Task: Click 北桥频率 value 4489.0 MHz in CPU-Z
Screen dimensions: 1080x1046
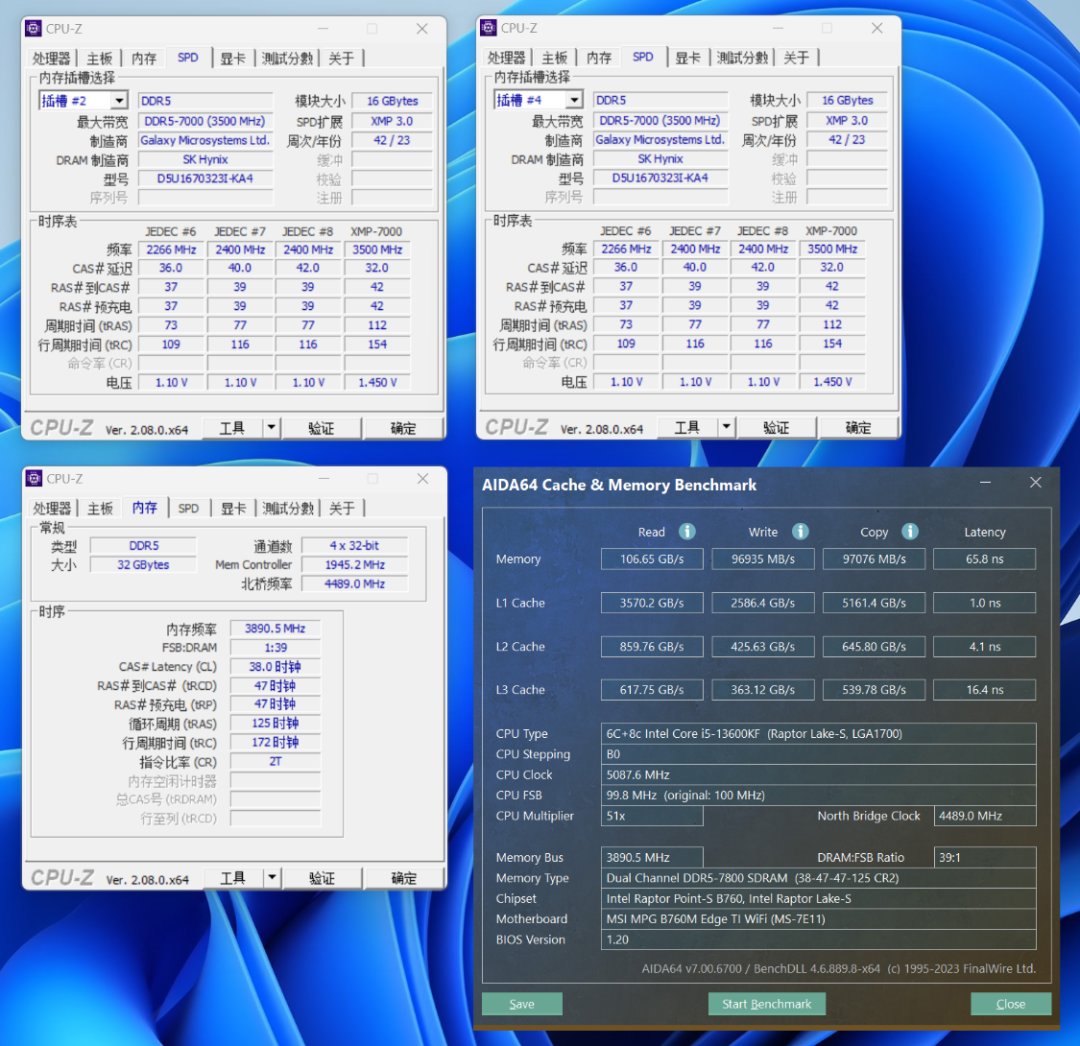Action: [x=355, y=584]
